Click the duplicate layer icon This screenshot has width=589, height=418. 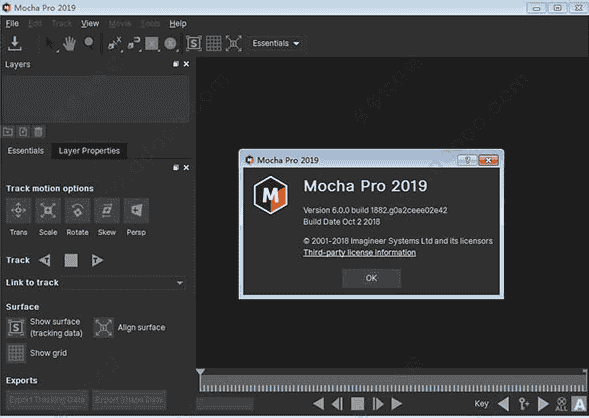point(23,132)
